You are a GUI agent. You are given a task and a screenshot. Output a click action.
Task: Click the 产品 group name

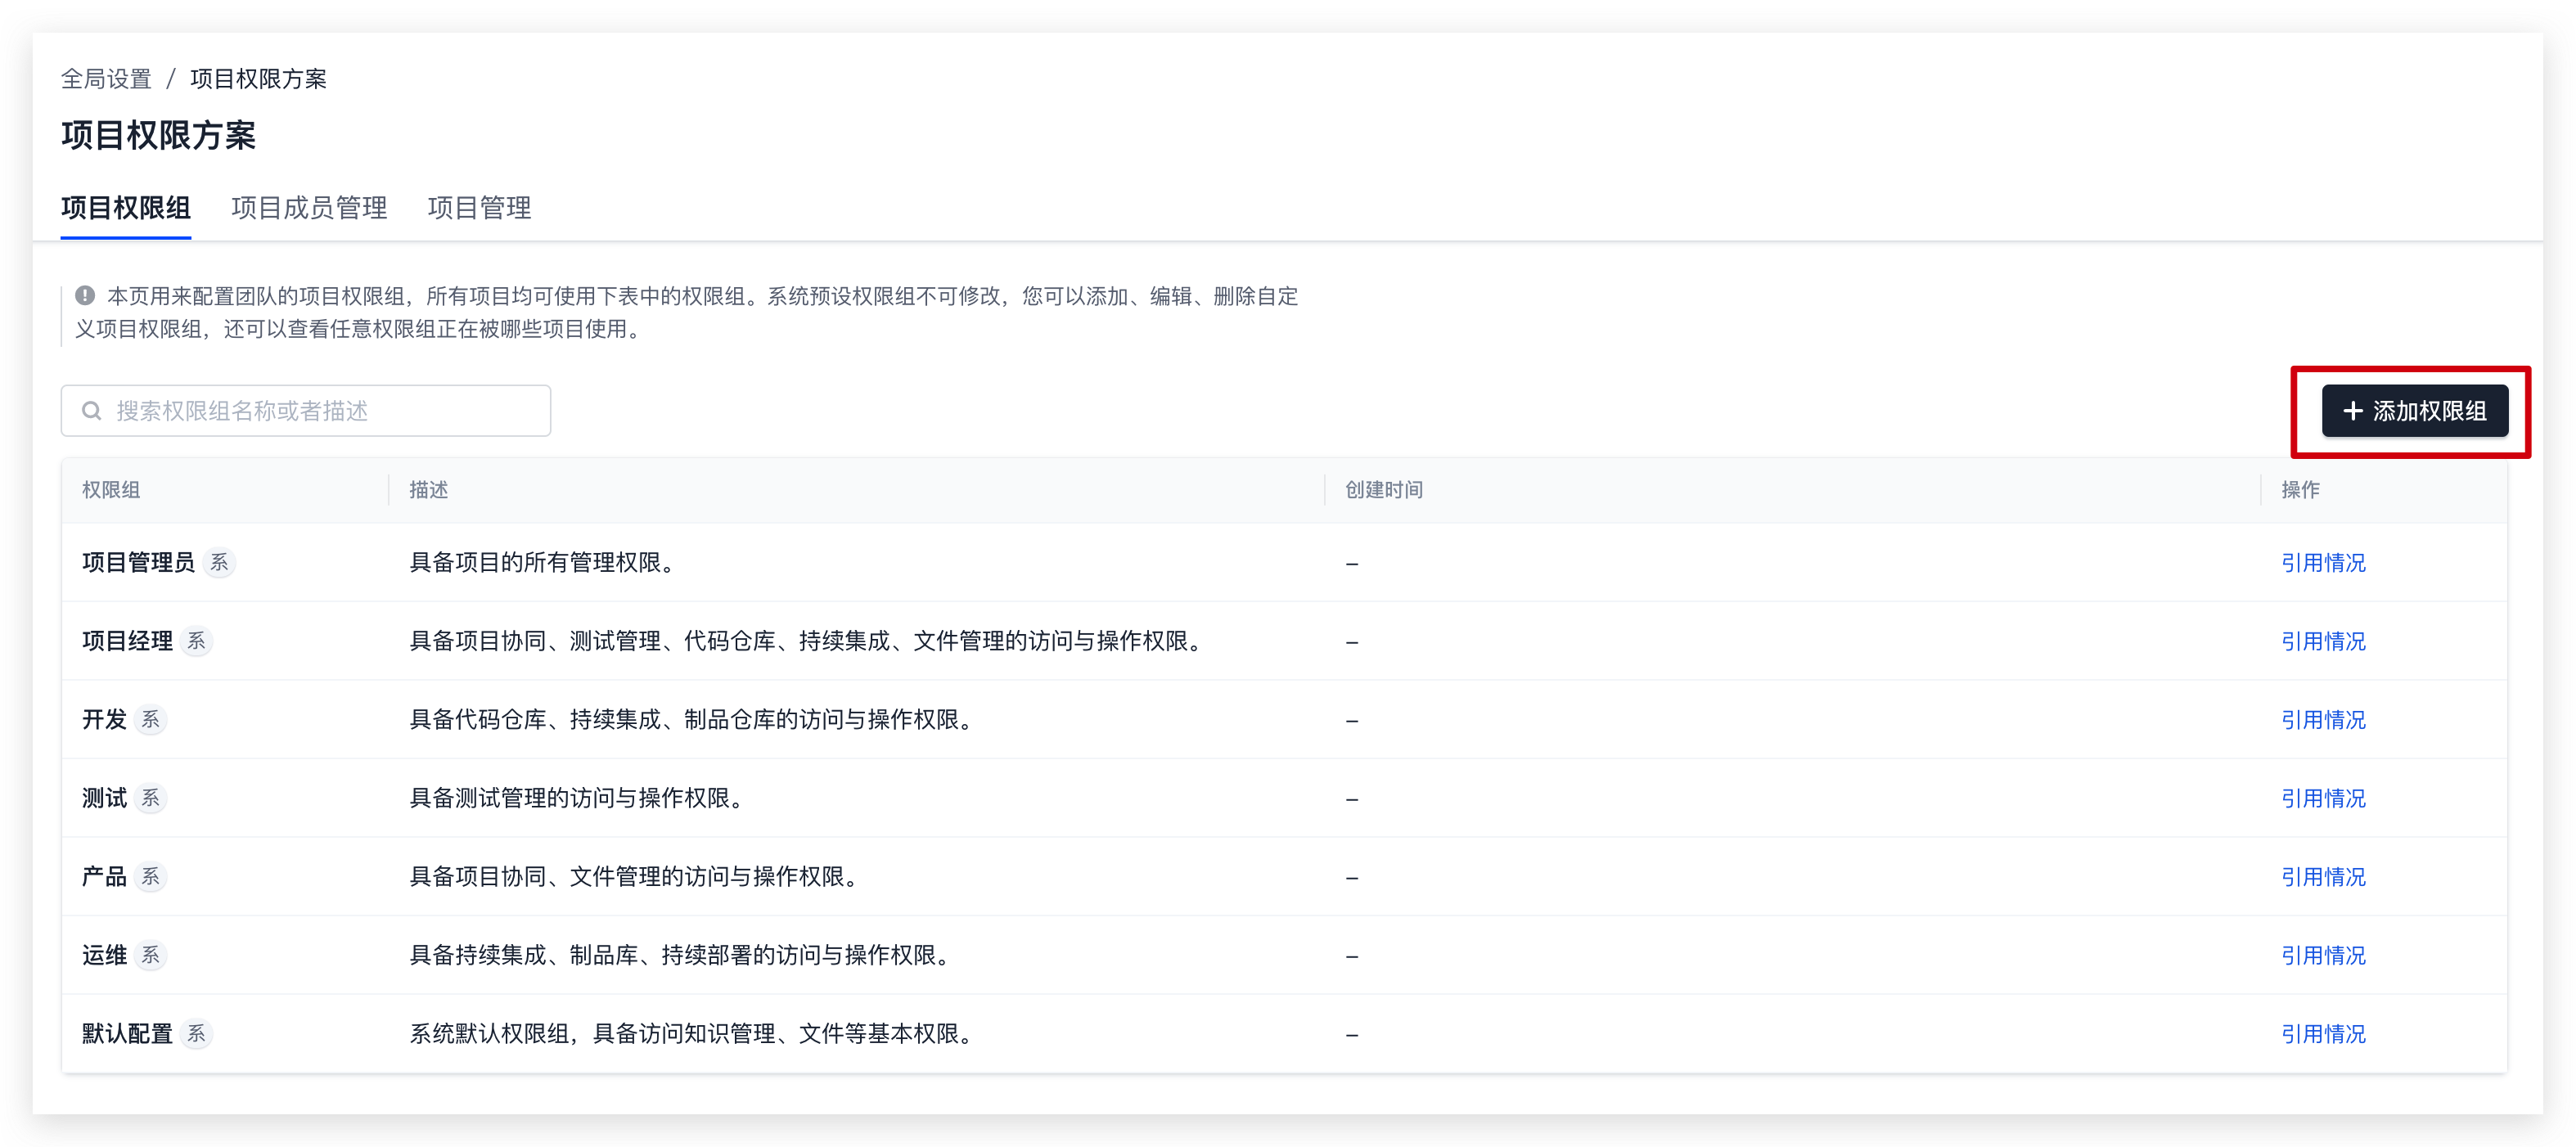click(104, 877)
